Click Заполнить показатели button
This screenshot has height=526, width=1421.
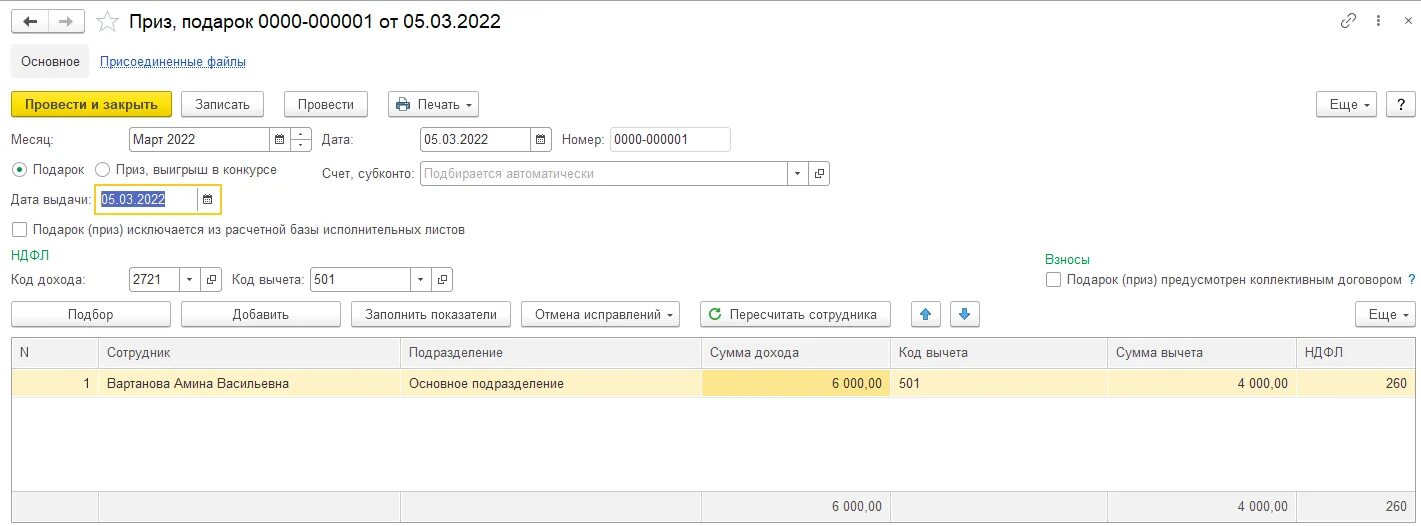pos(431,314)
